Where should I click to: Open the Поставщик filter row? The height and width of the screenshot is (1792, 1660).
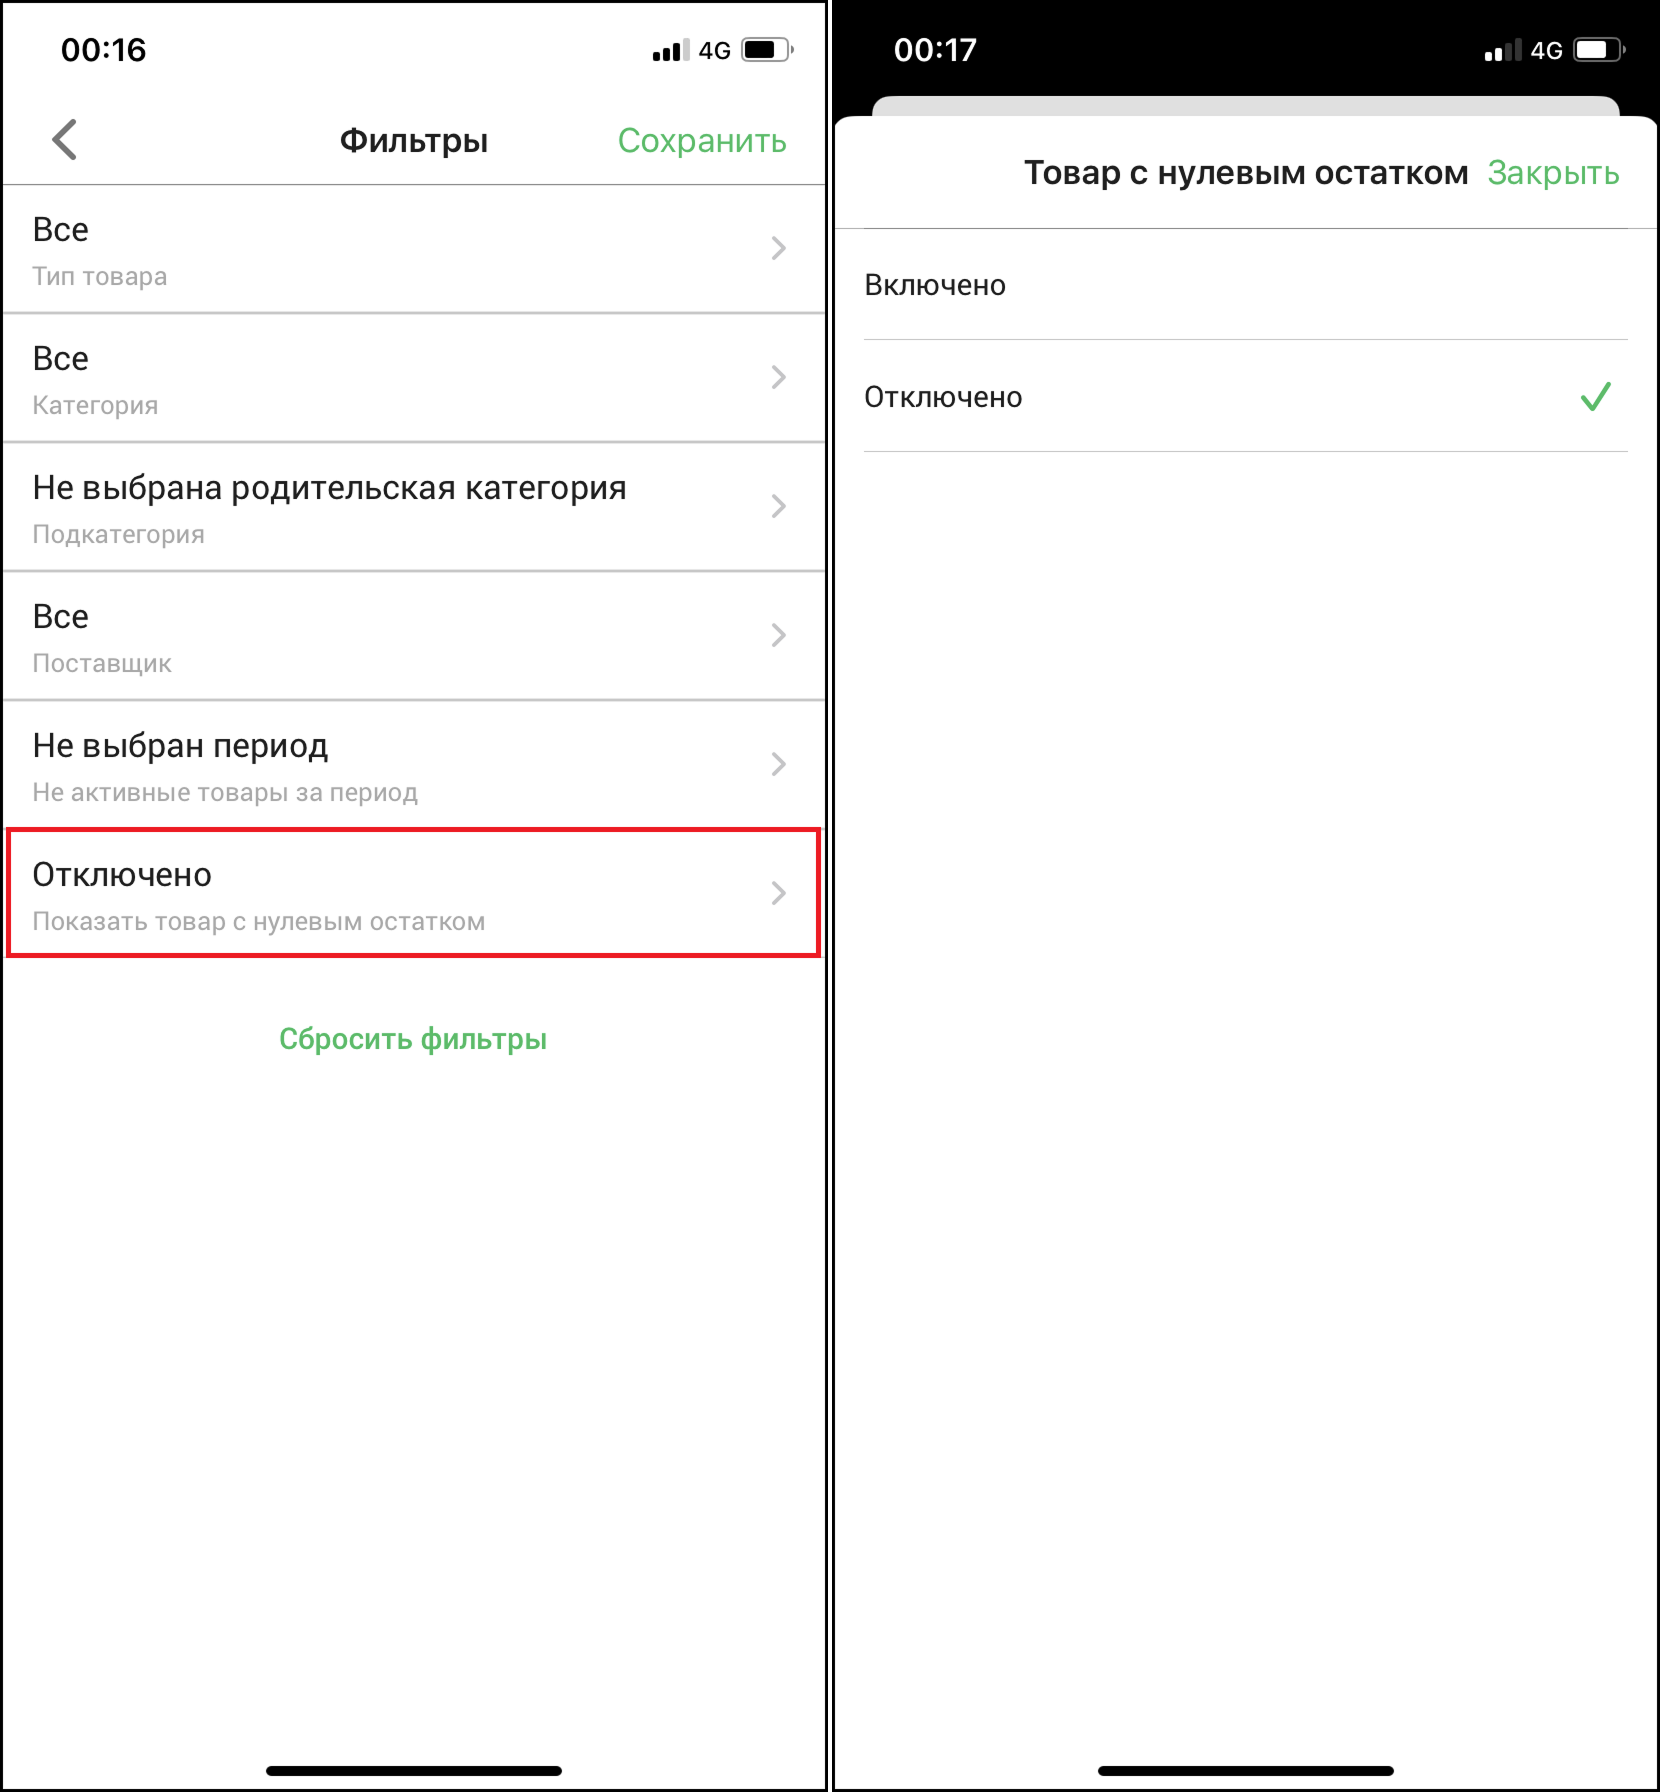(x=414, y=636)
